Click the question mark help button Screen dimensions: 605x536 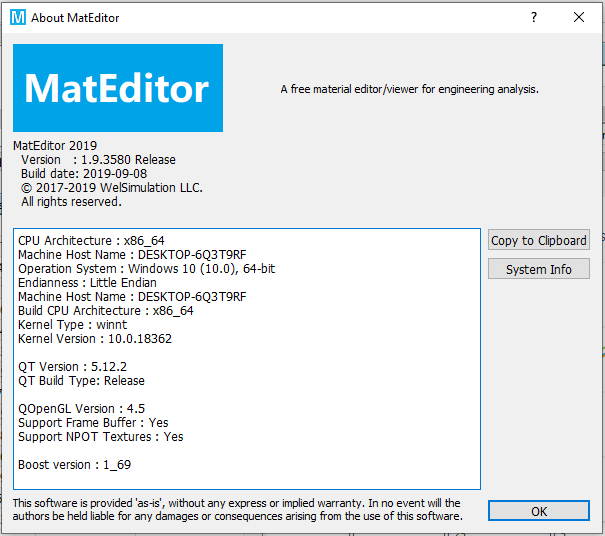534,17
